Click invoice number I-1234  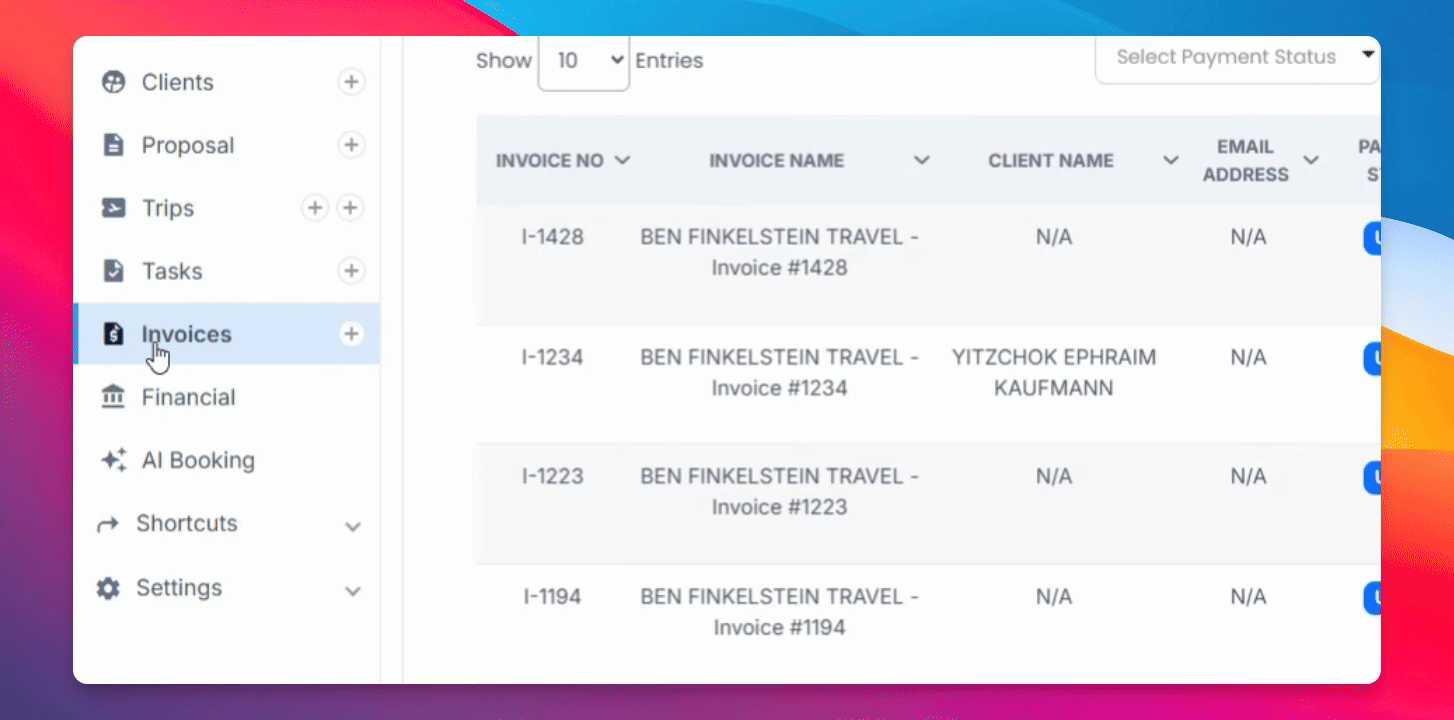point(552,357)
